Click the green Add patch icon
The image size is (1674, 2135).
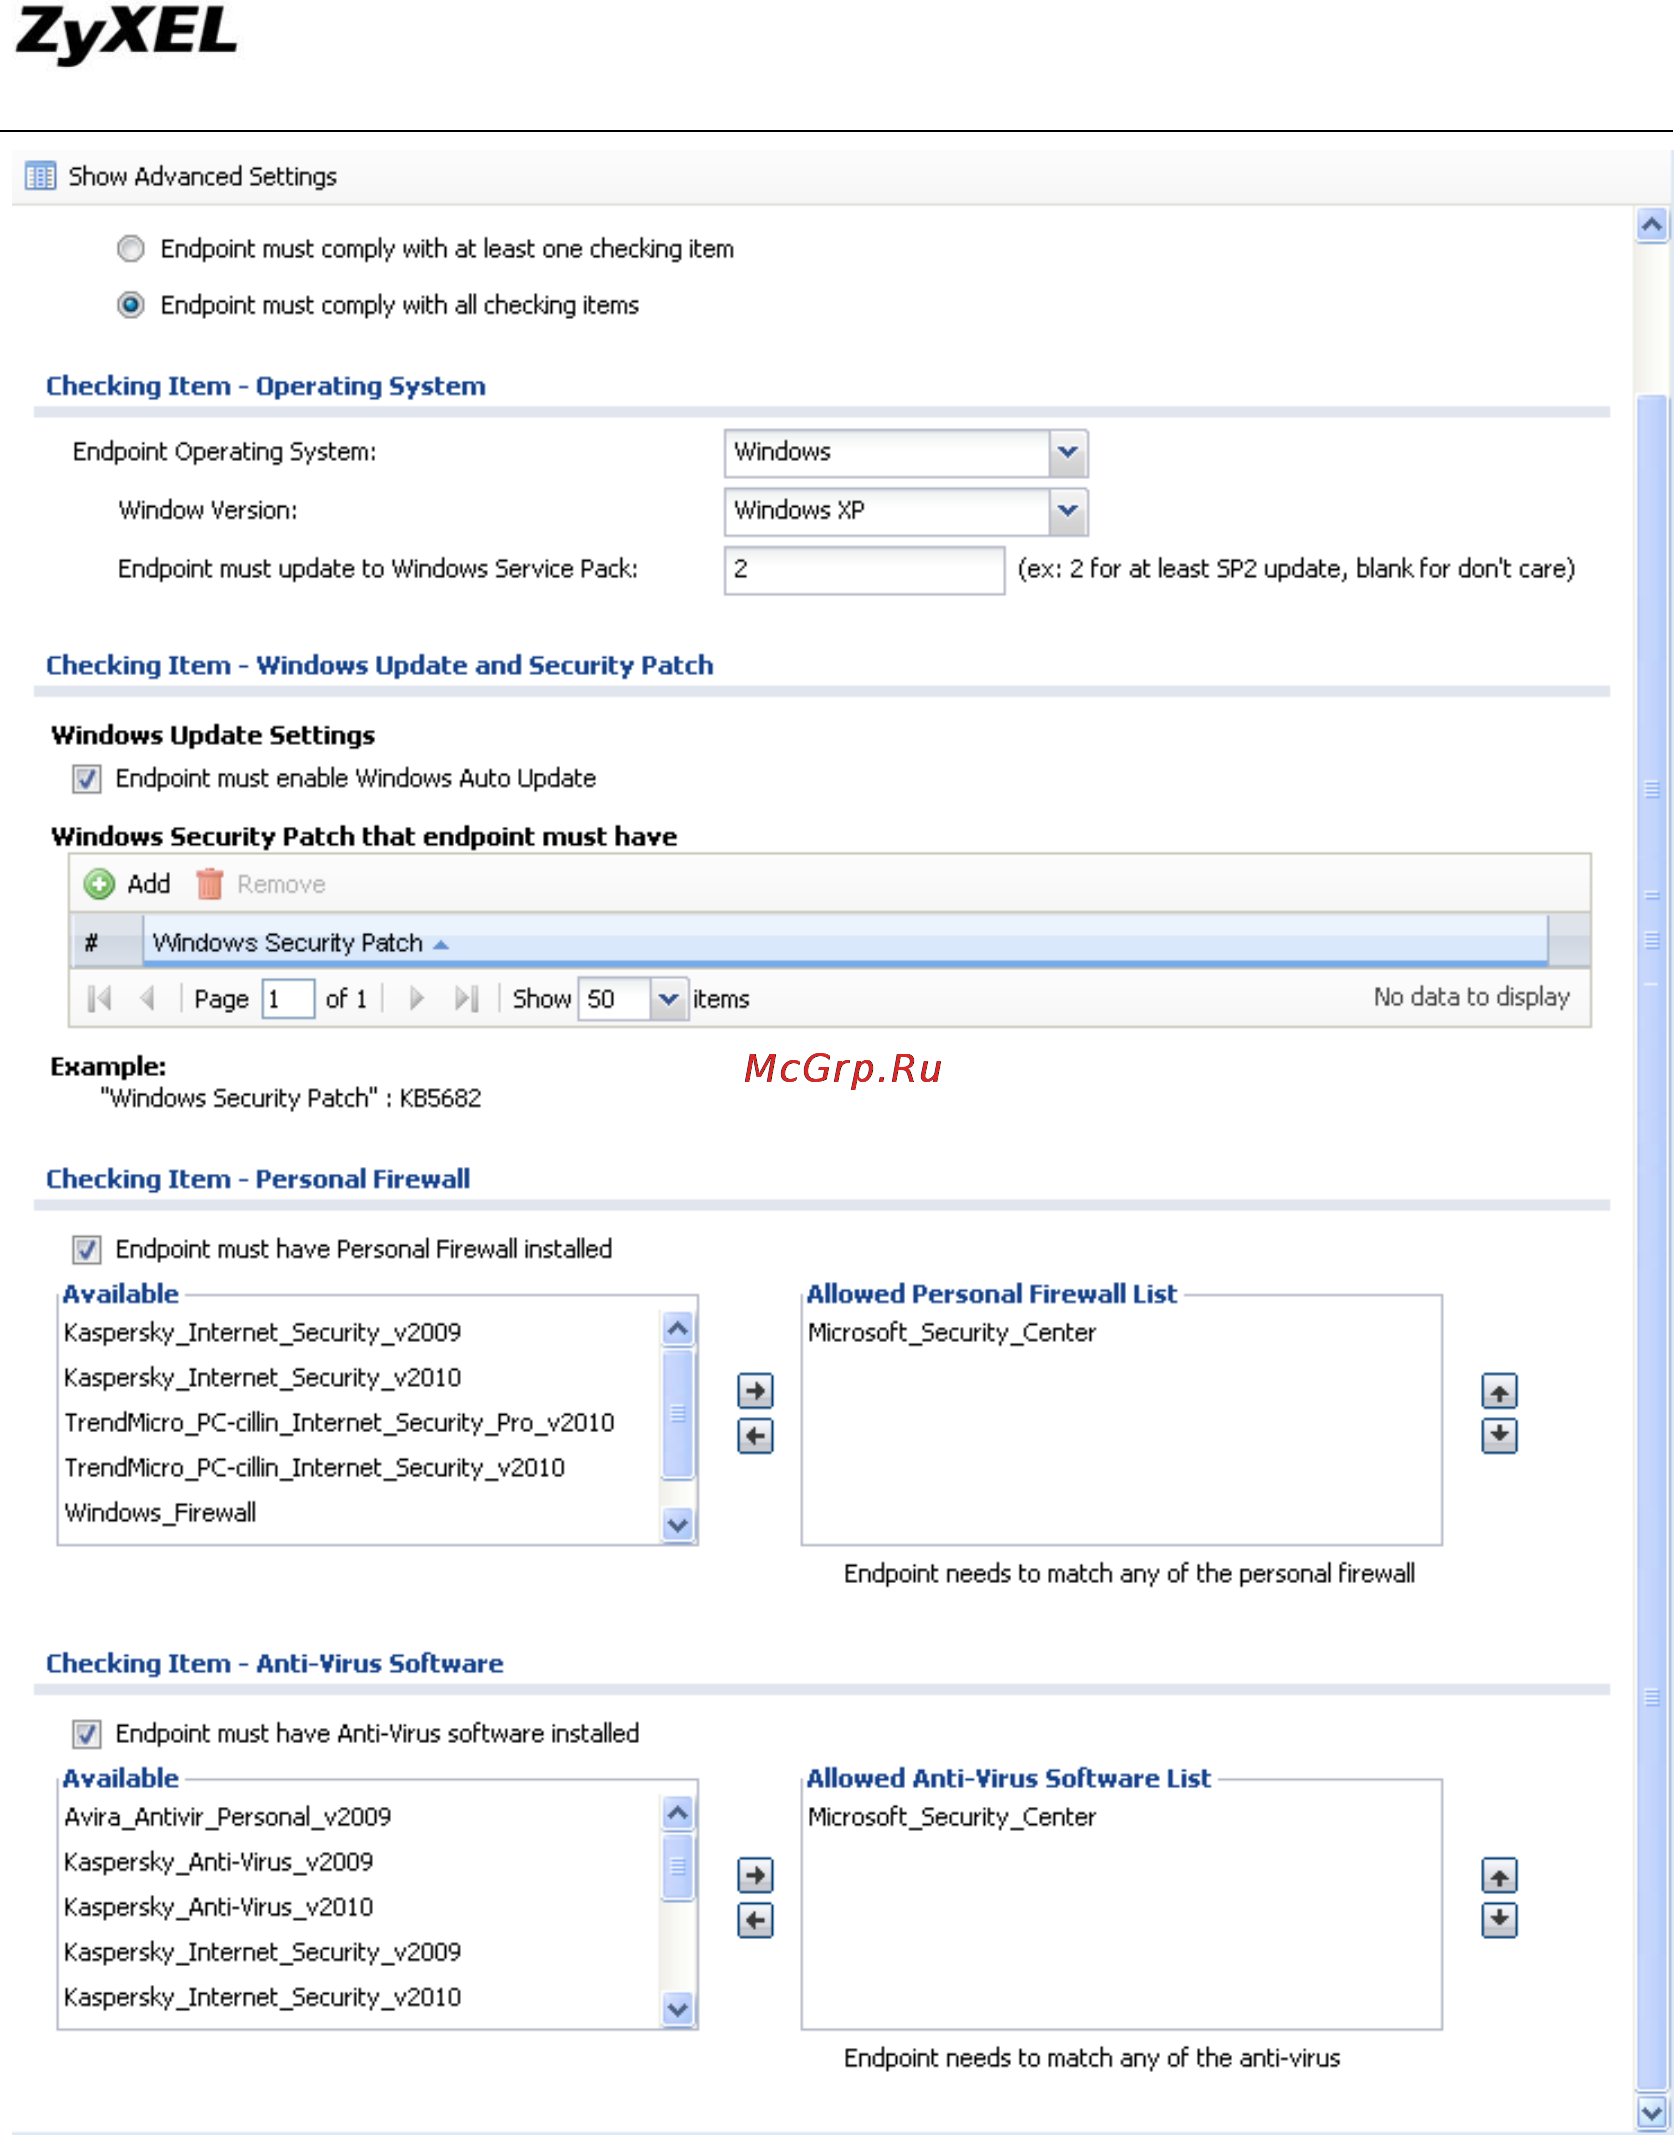tap(99, 884)
